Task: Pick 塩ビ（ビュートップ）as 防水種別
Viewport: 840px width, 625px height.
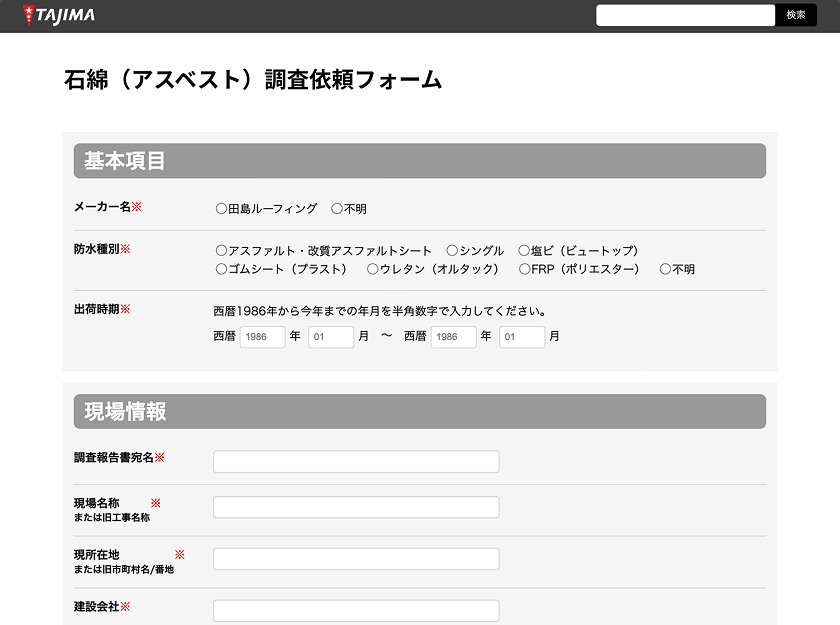Action: (x=524, y=250)
